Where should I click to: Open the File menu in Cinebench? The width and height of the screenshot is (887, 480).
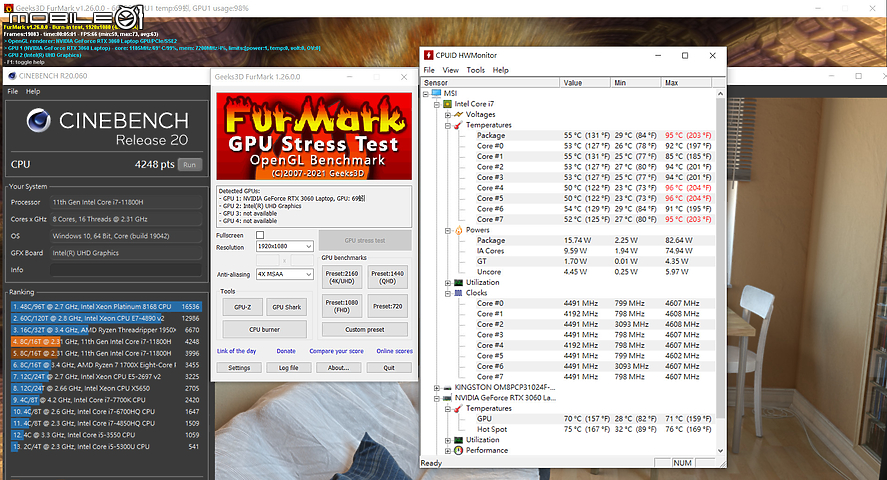(x=12, y=92)
